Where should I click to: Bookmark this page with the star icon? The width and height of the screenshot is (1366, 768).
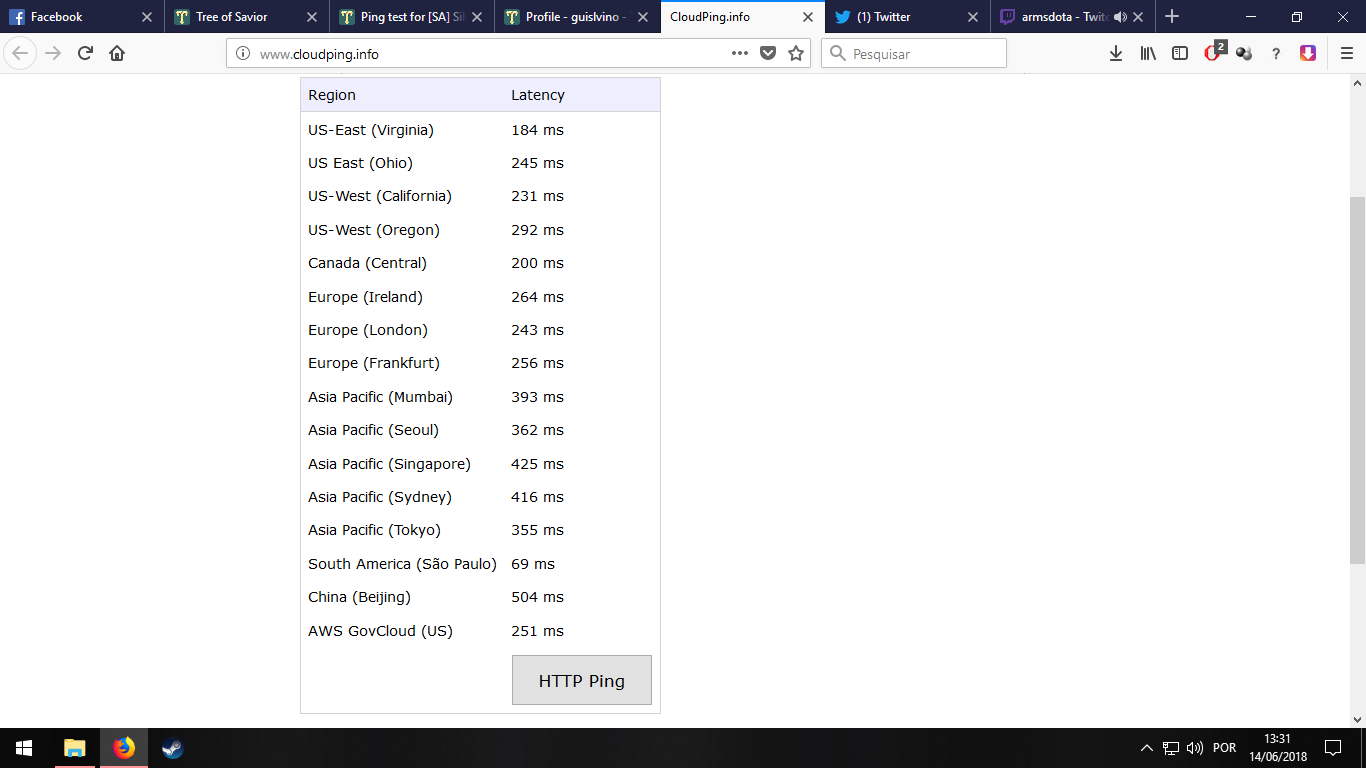796,54
